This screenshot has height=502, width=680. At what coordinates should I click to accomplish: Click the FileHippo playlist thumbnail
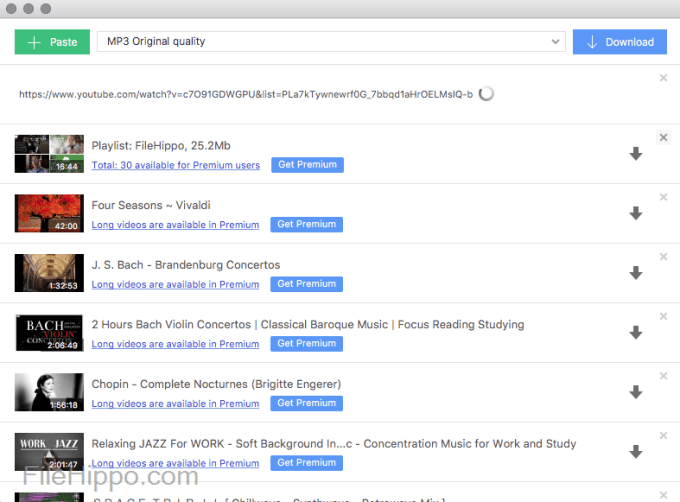(49, 153)
